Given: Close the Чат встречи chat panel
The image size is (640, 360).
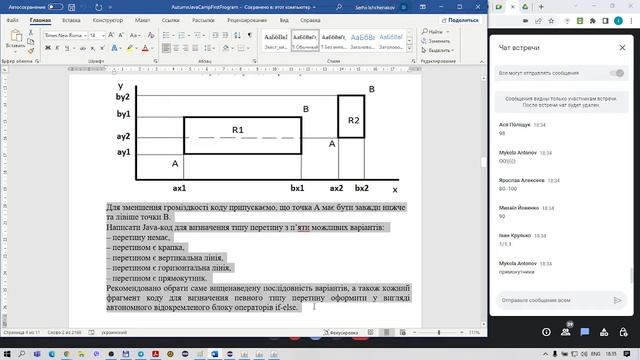Looking at the screenshot, I should coord(622,48).
